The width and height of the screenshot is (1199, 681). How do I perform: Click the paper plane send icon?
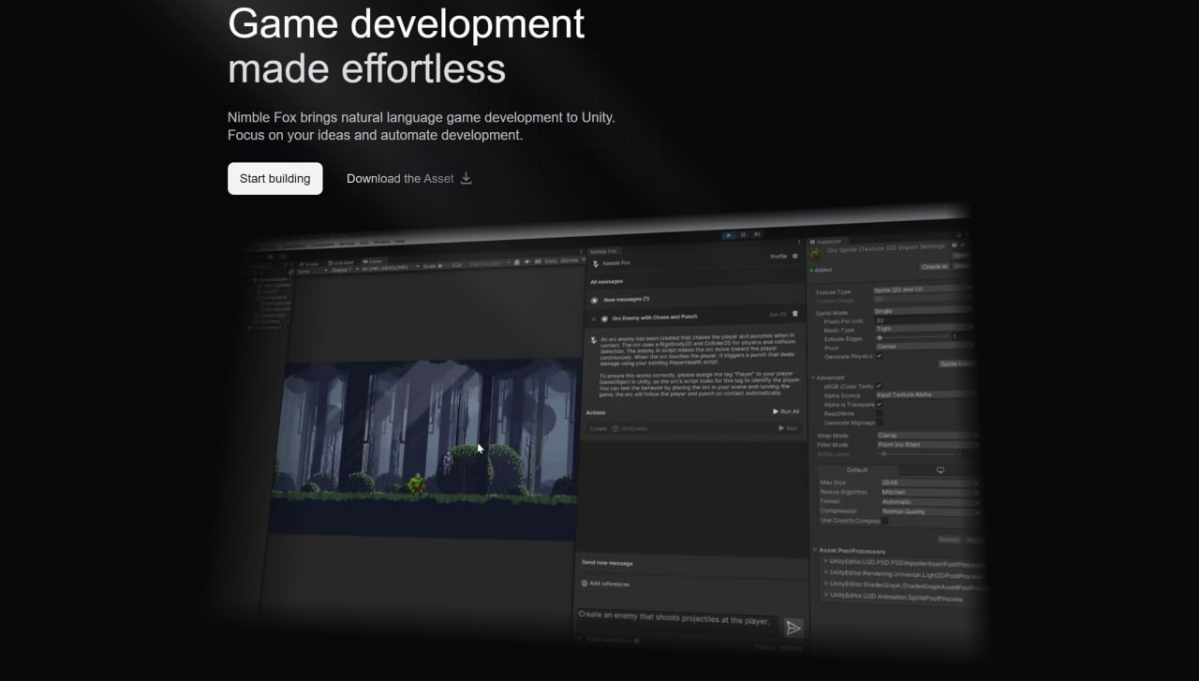pos(793,627)
